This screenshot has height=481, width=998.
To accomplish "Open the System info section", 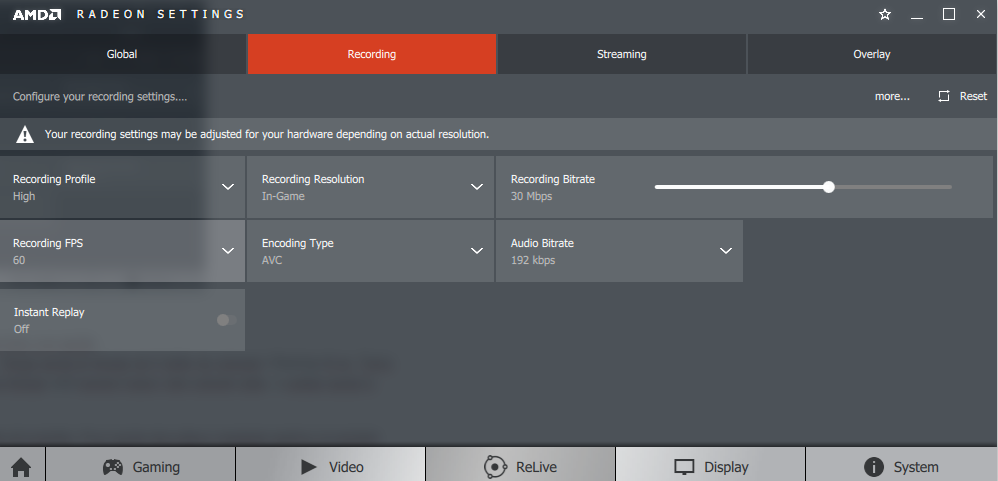I will [901, 466].
